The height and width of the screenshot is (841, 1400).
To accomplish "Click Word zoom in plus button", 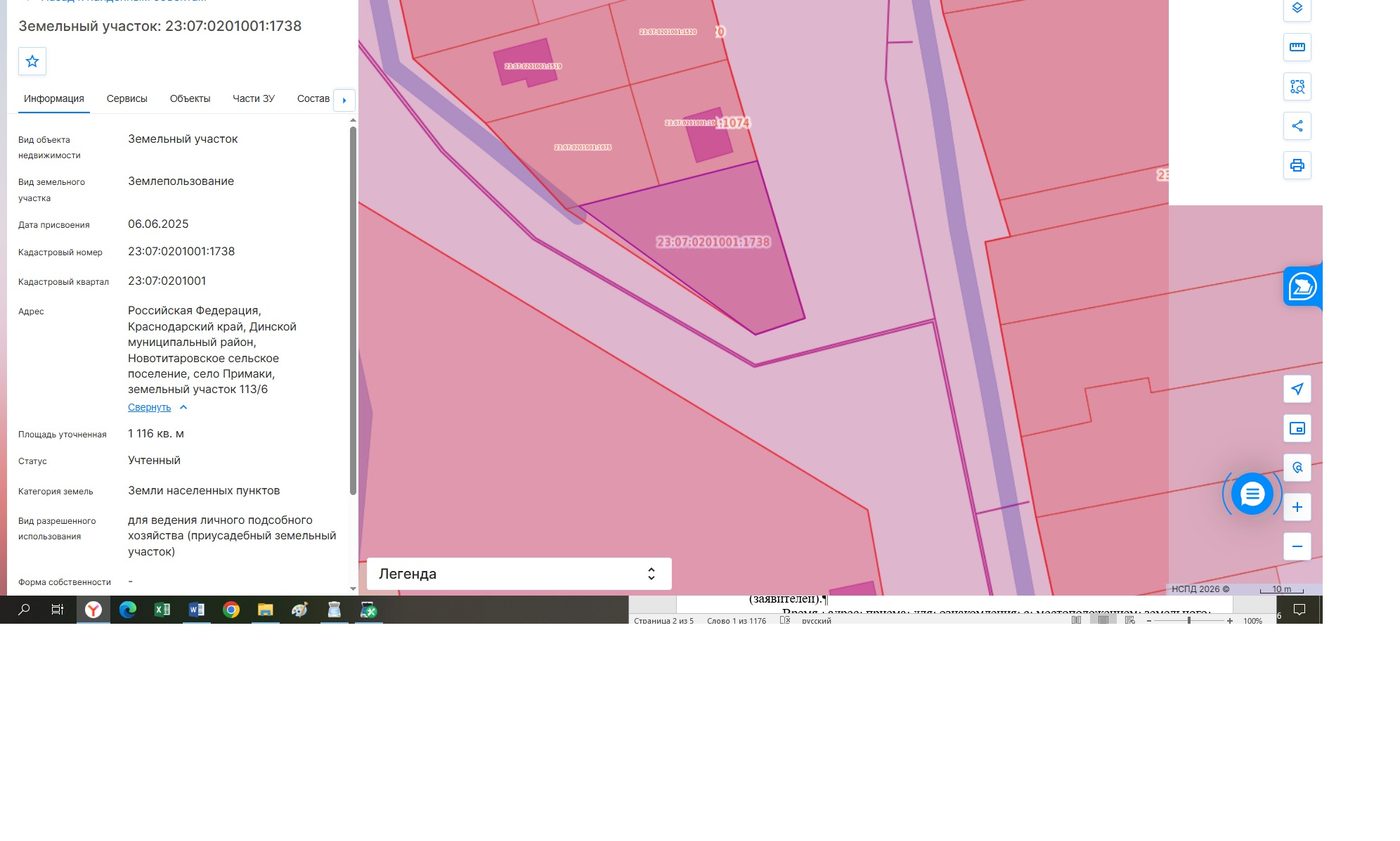I will point(1230,621).
